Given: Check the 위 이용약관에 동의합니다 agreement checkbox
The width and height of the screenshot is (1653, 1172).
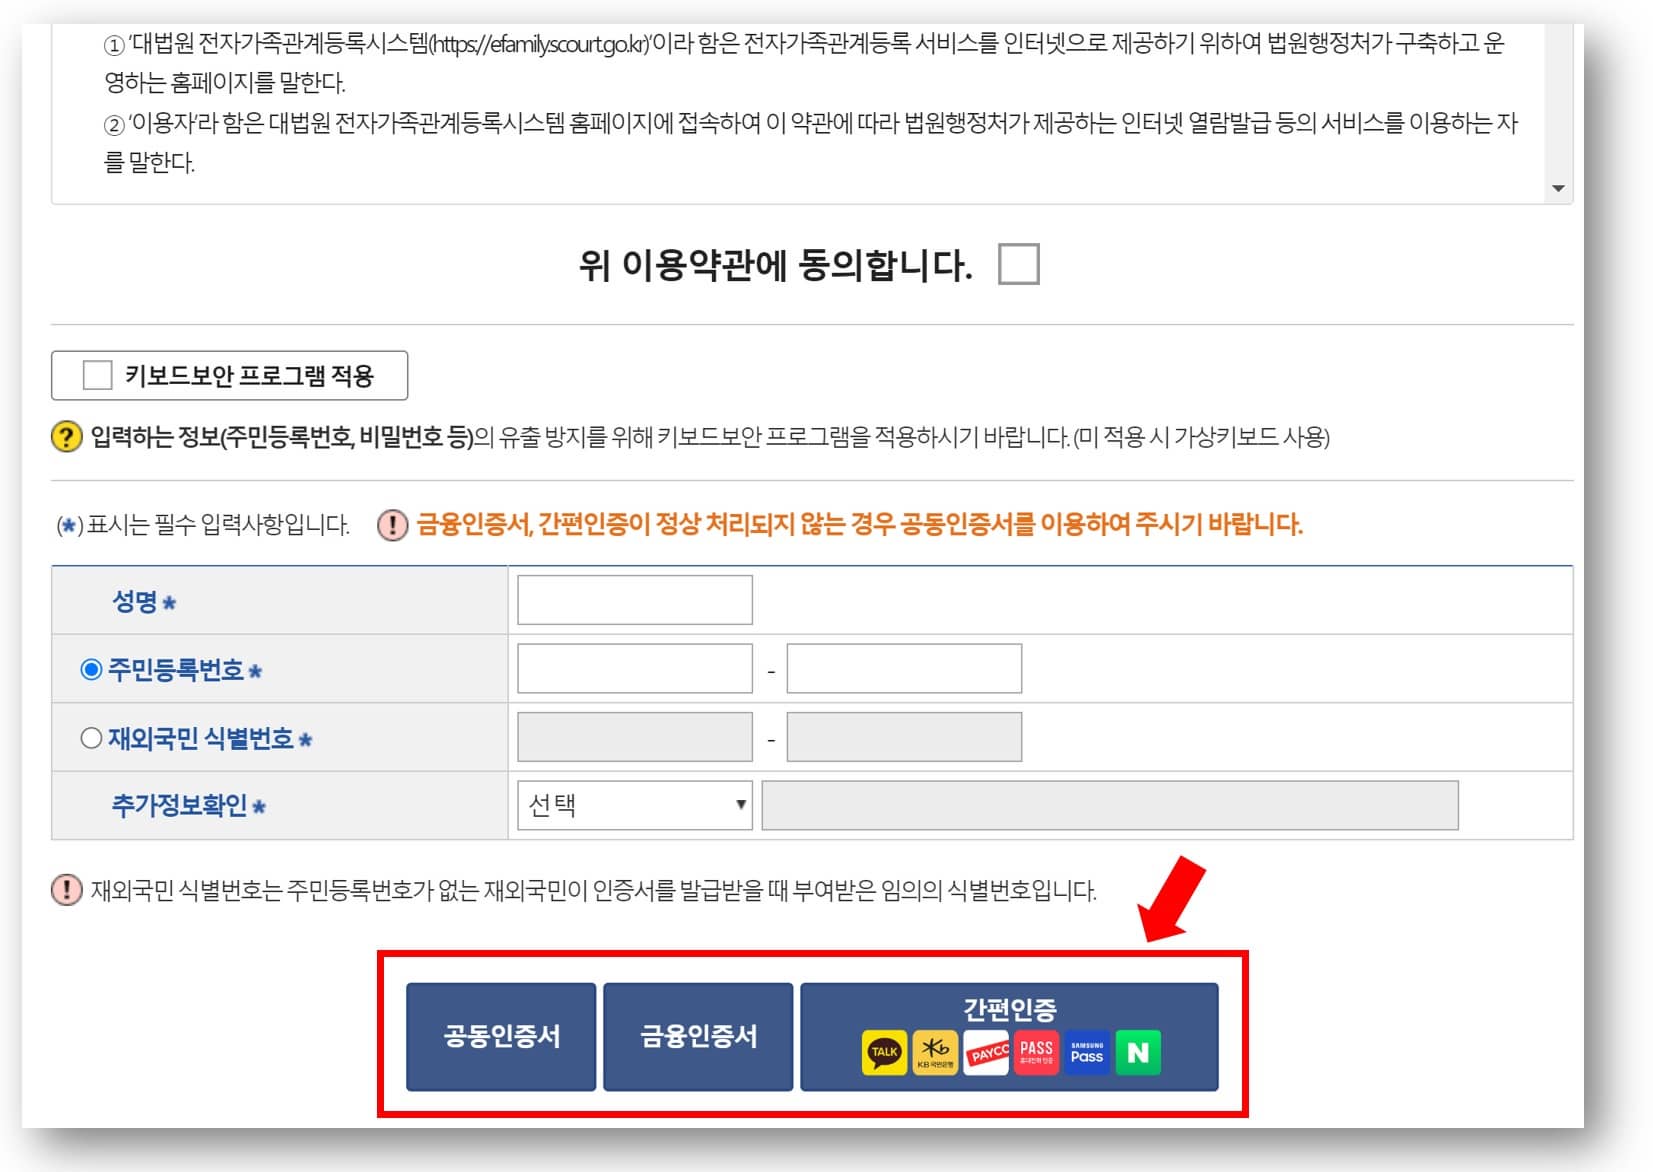Looking at the screenshot, I should [x=1018, y=263].
